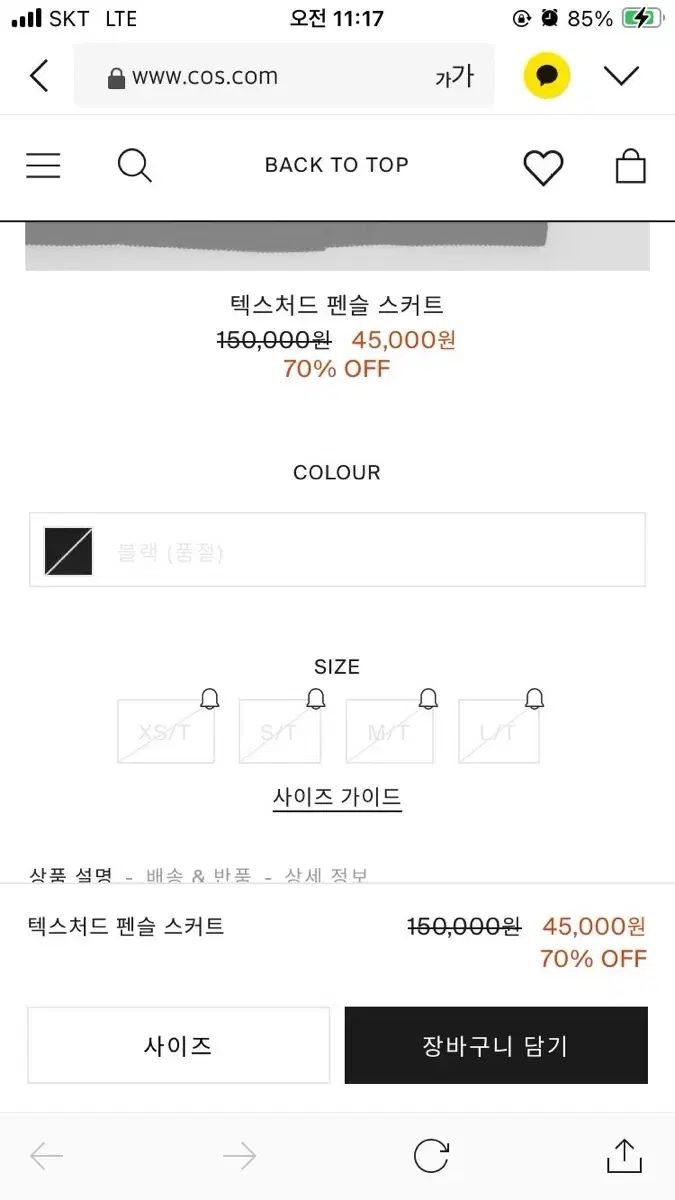Open the hamburger navigation menu

pos(43,166)
